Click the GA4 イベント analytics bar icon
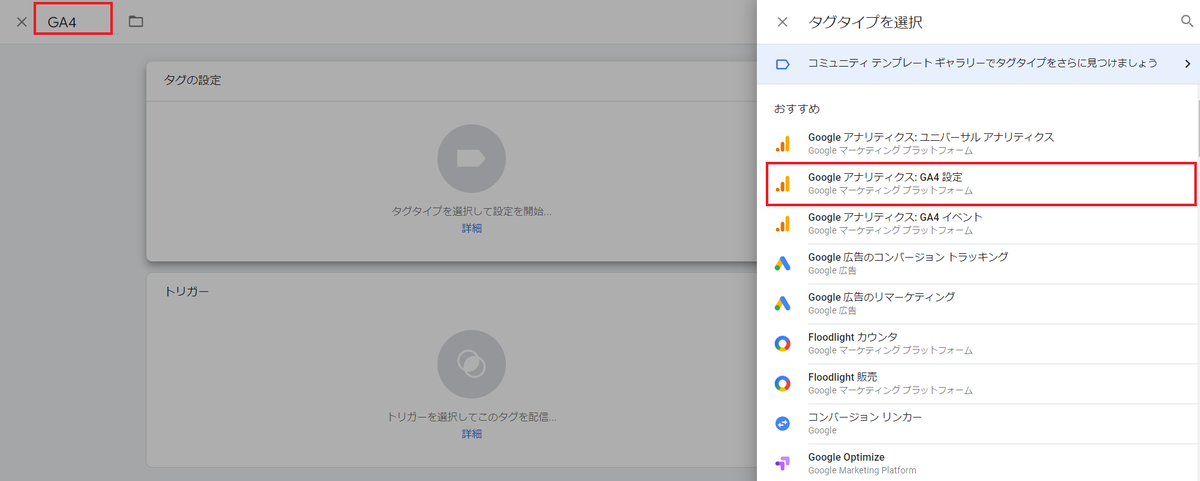The width and height of the screenshot is (1200, 481). 783,223
